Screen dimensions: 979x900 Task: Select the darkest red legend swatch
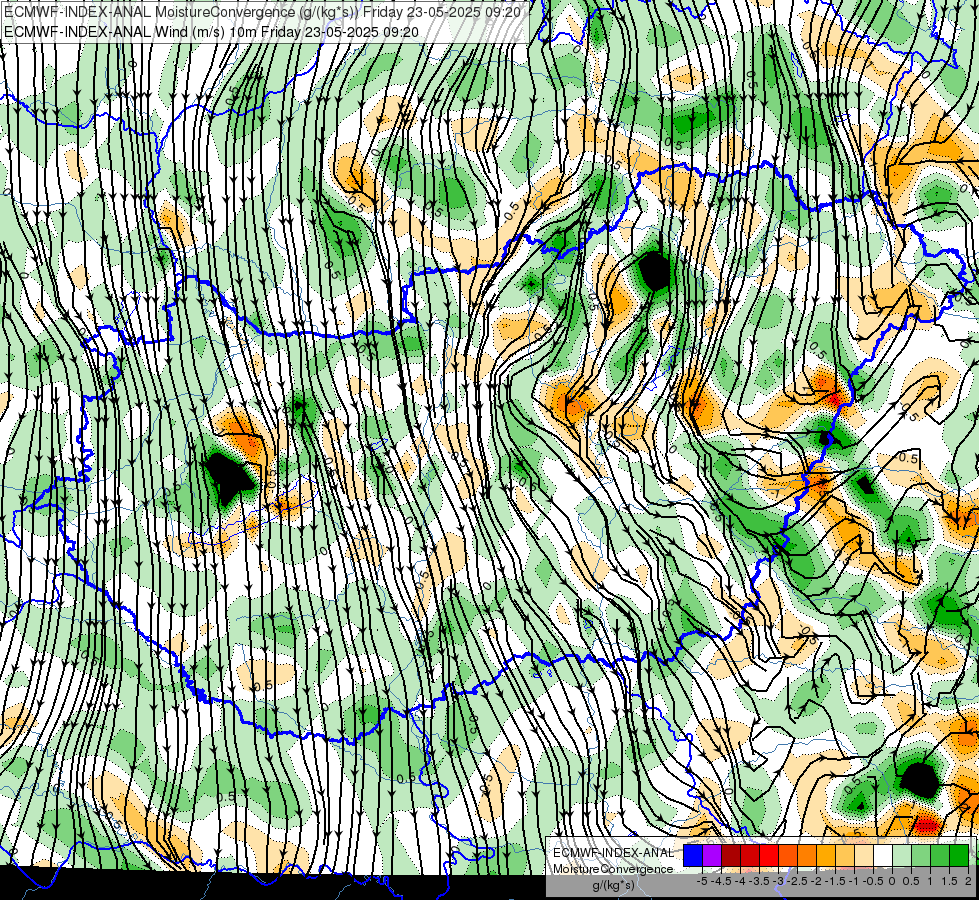click(x=731, y=856)
